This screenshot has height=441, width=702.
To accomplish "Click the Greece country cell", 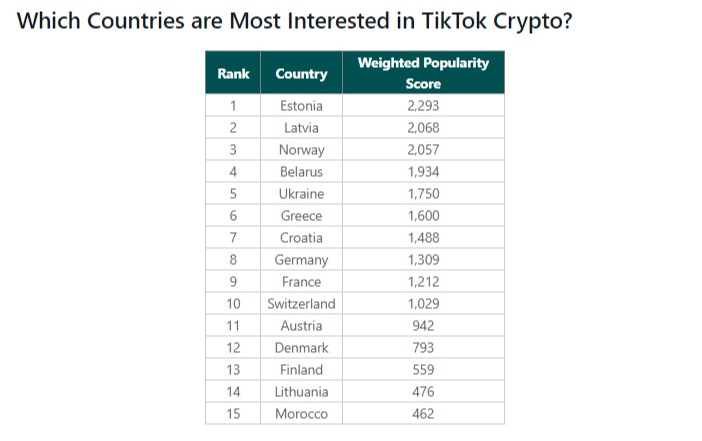I will point(301,215).
